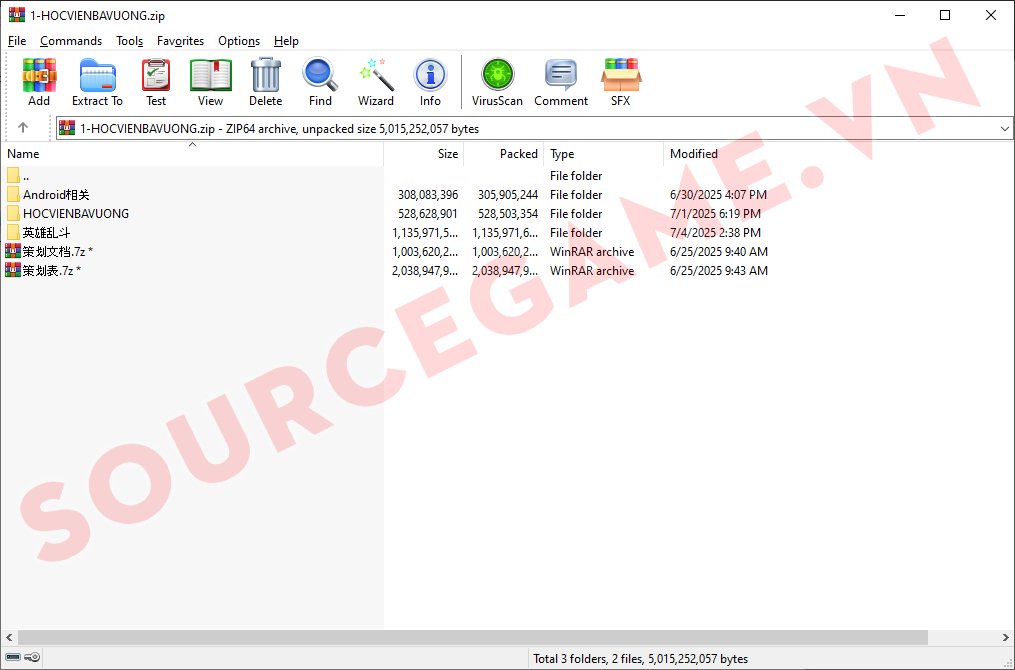This screenshot has width=1015, height=670.
Task: Start VirusScan on the archive
Action: coord(497,81)
